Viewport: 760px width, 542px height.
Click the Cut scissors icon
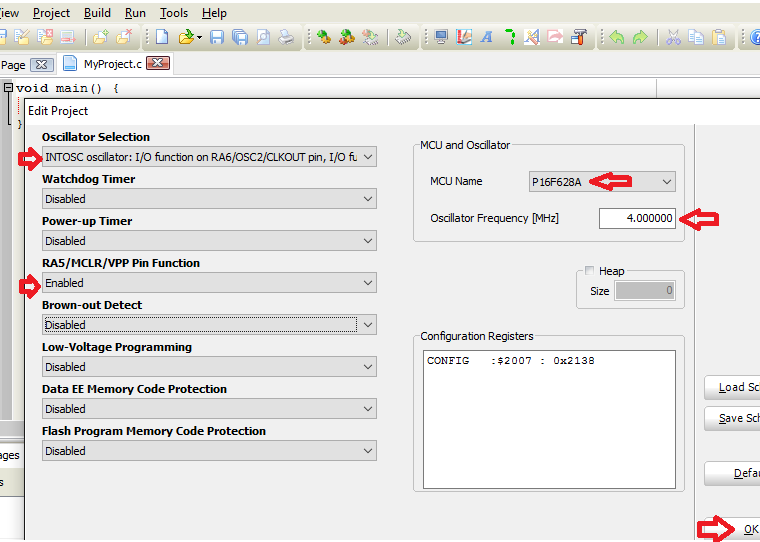point(673,37)
